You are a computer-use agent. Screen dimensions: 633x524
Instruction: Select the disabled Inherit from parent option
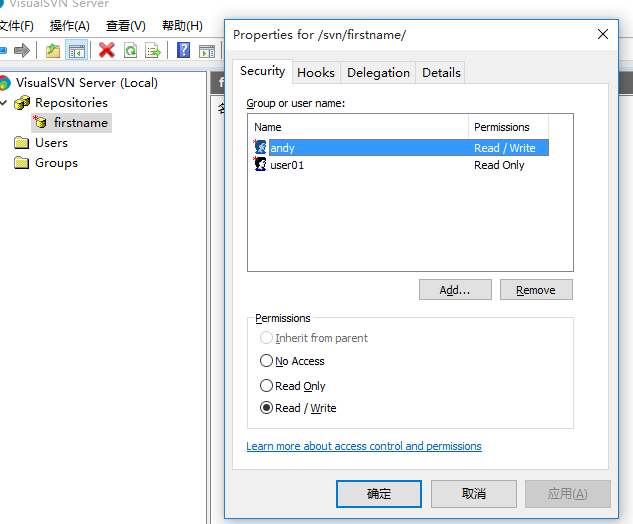[x=266, y=337]
